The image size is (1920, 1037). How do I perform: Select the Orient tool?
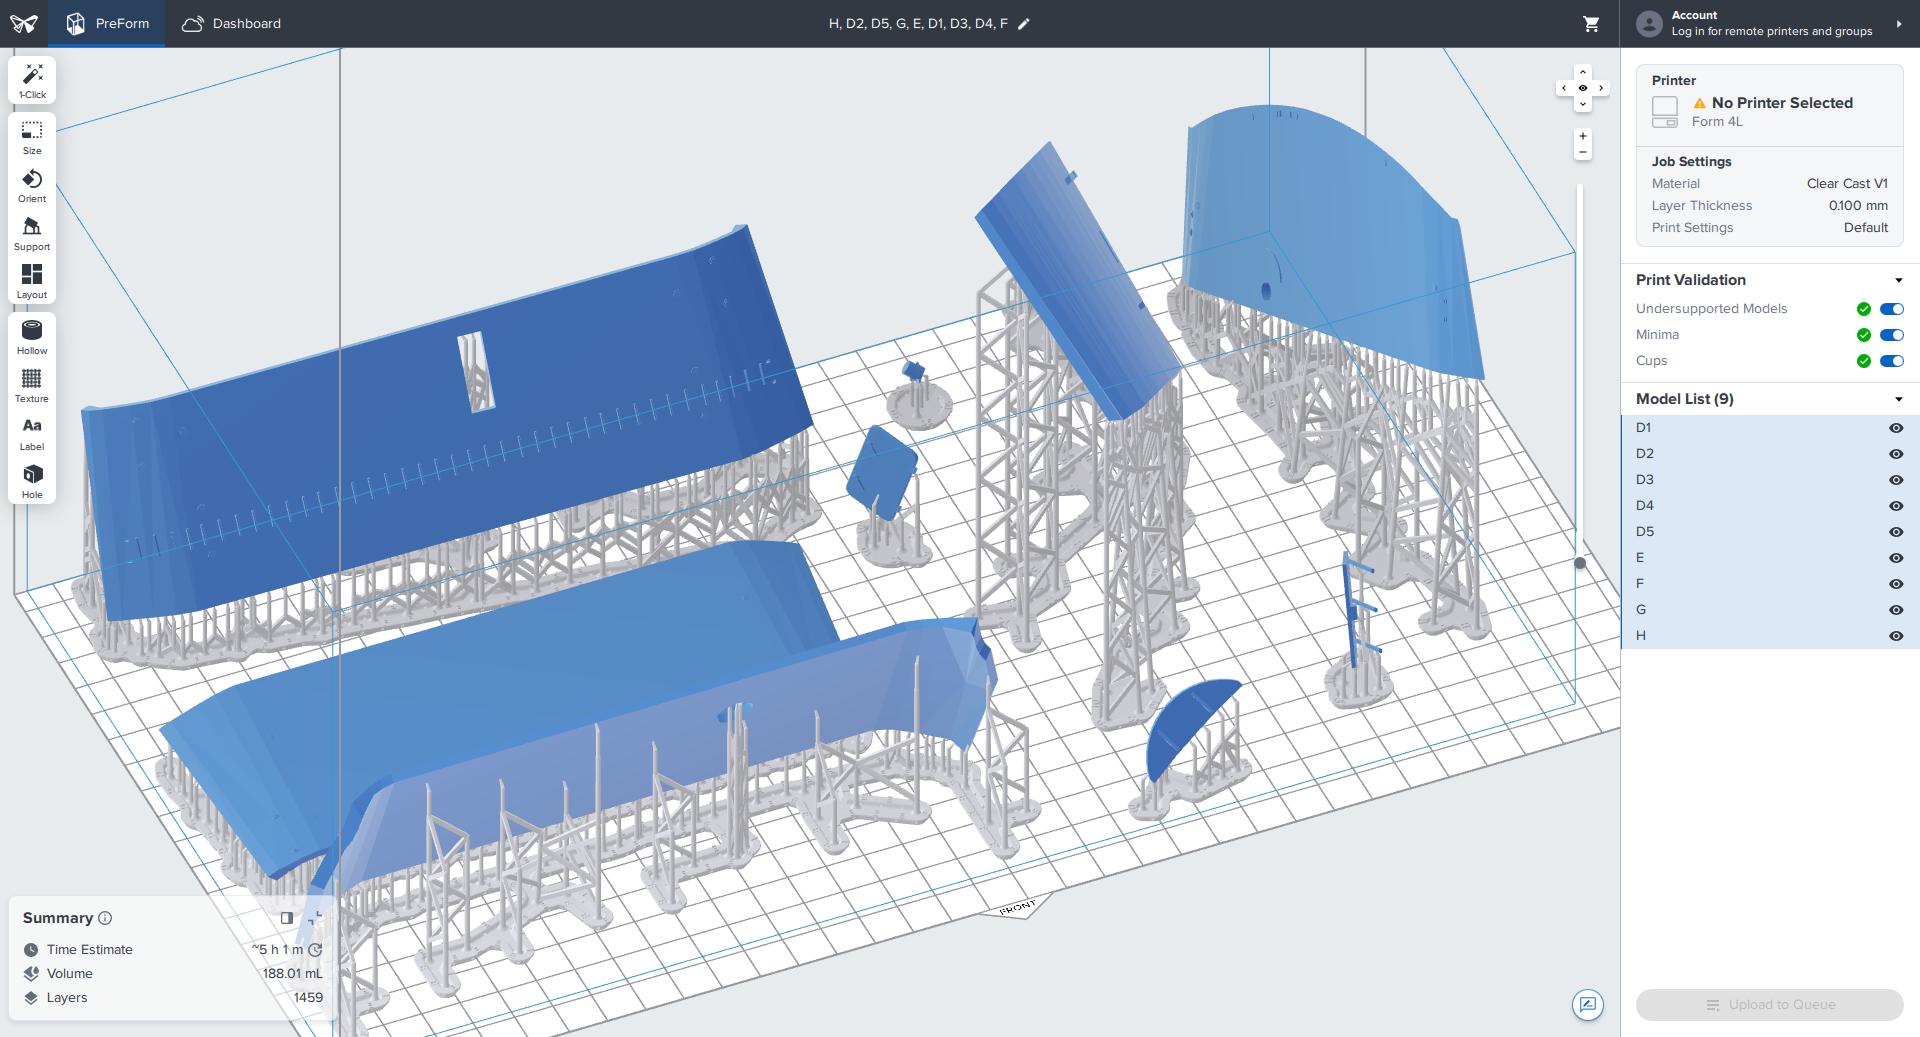(x=32, y=185)
